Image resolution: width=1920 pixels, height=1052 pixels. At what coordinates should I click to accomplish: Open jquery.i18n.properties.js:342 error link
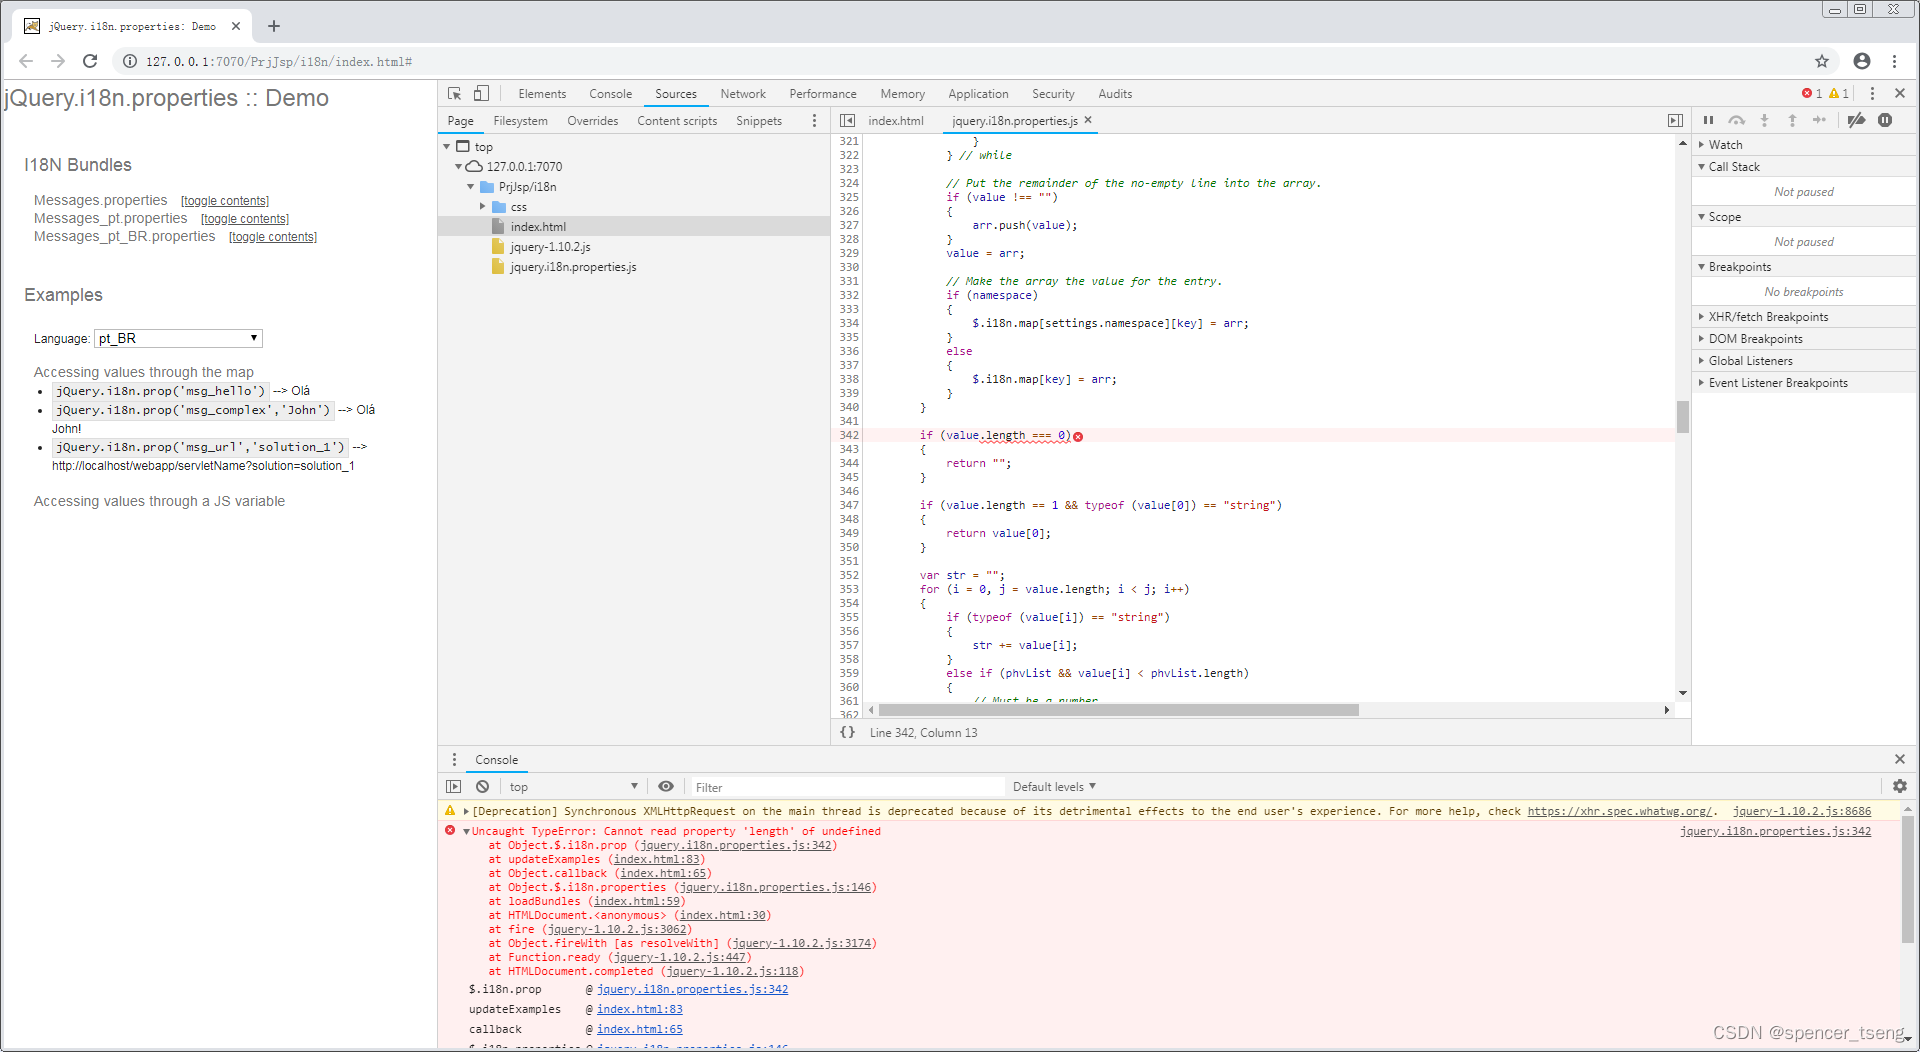[1775, 831]
